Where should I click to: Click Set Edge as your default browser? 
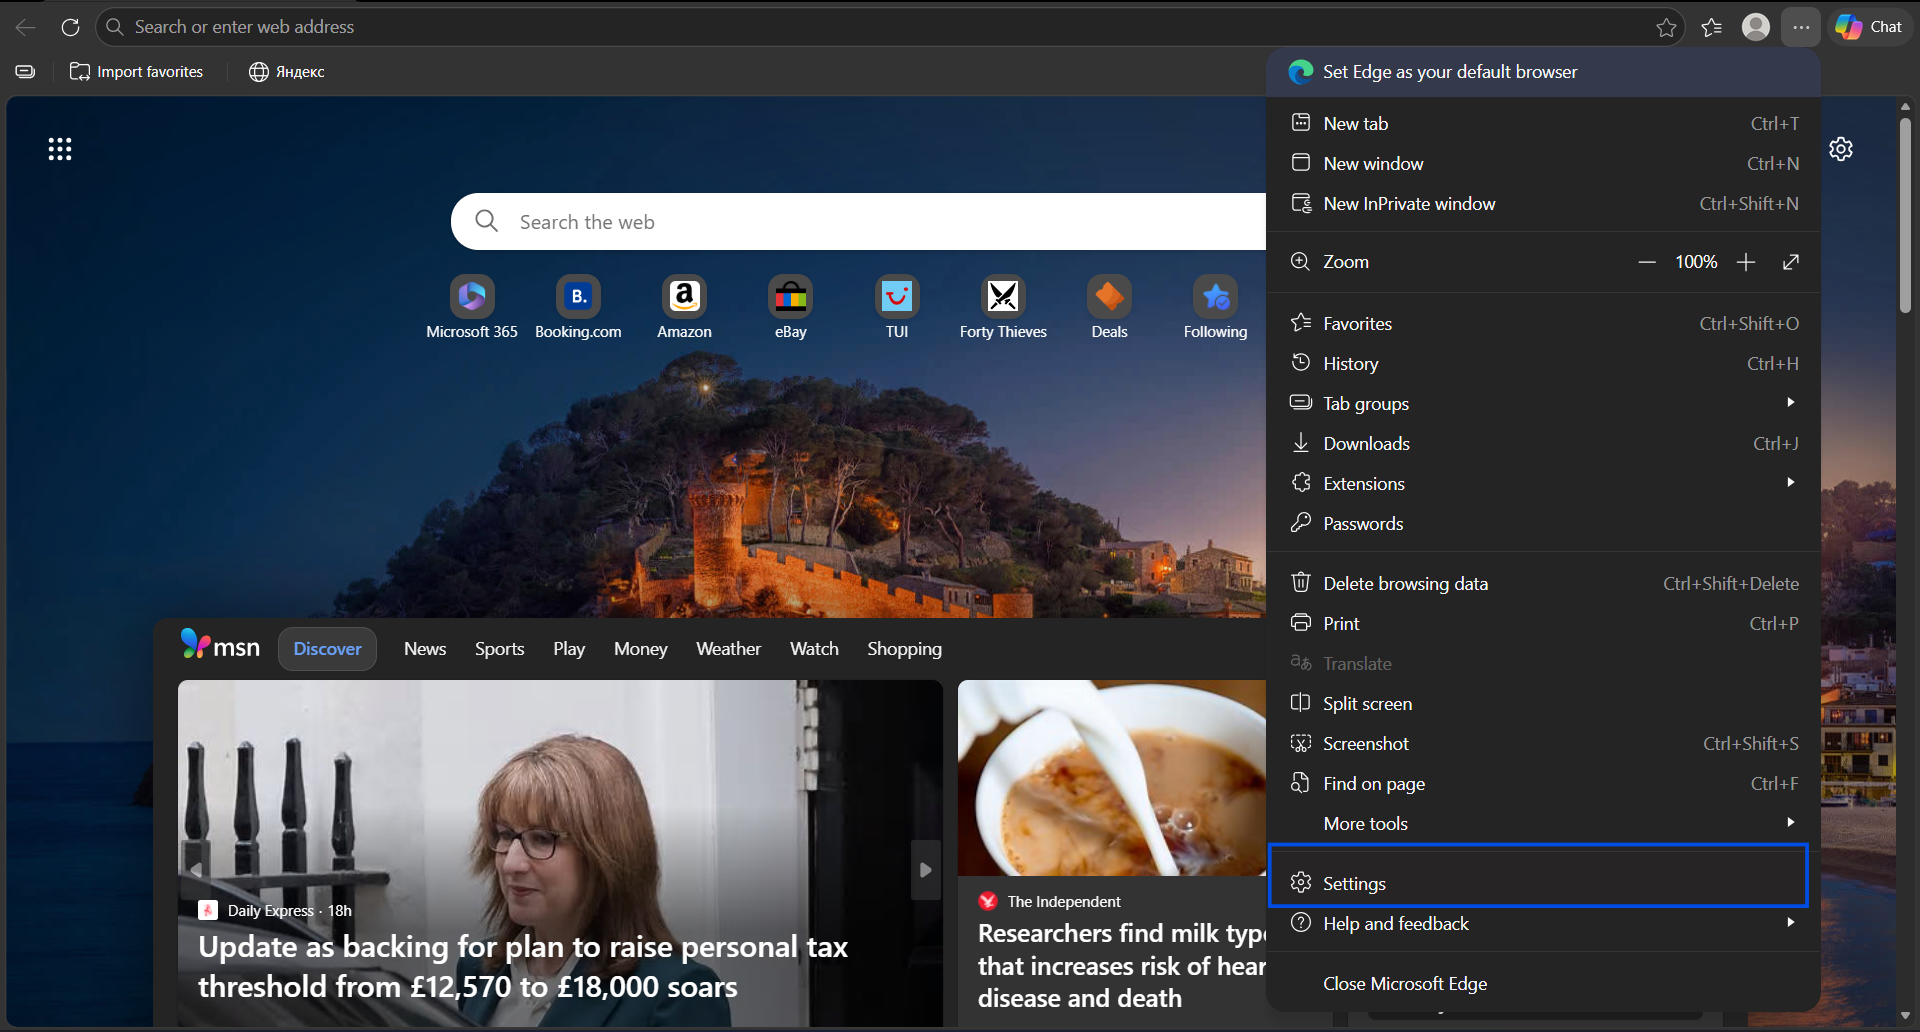(1449, 72)
